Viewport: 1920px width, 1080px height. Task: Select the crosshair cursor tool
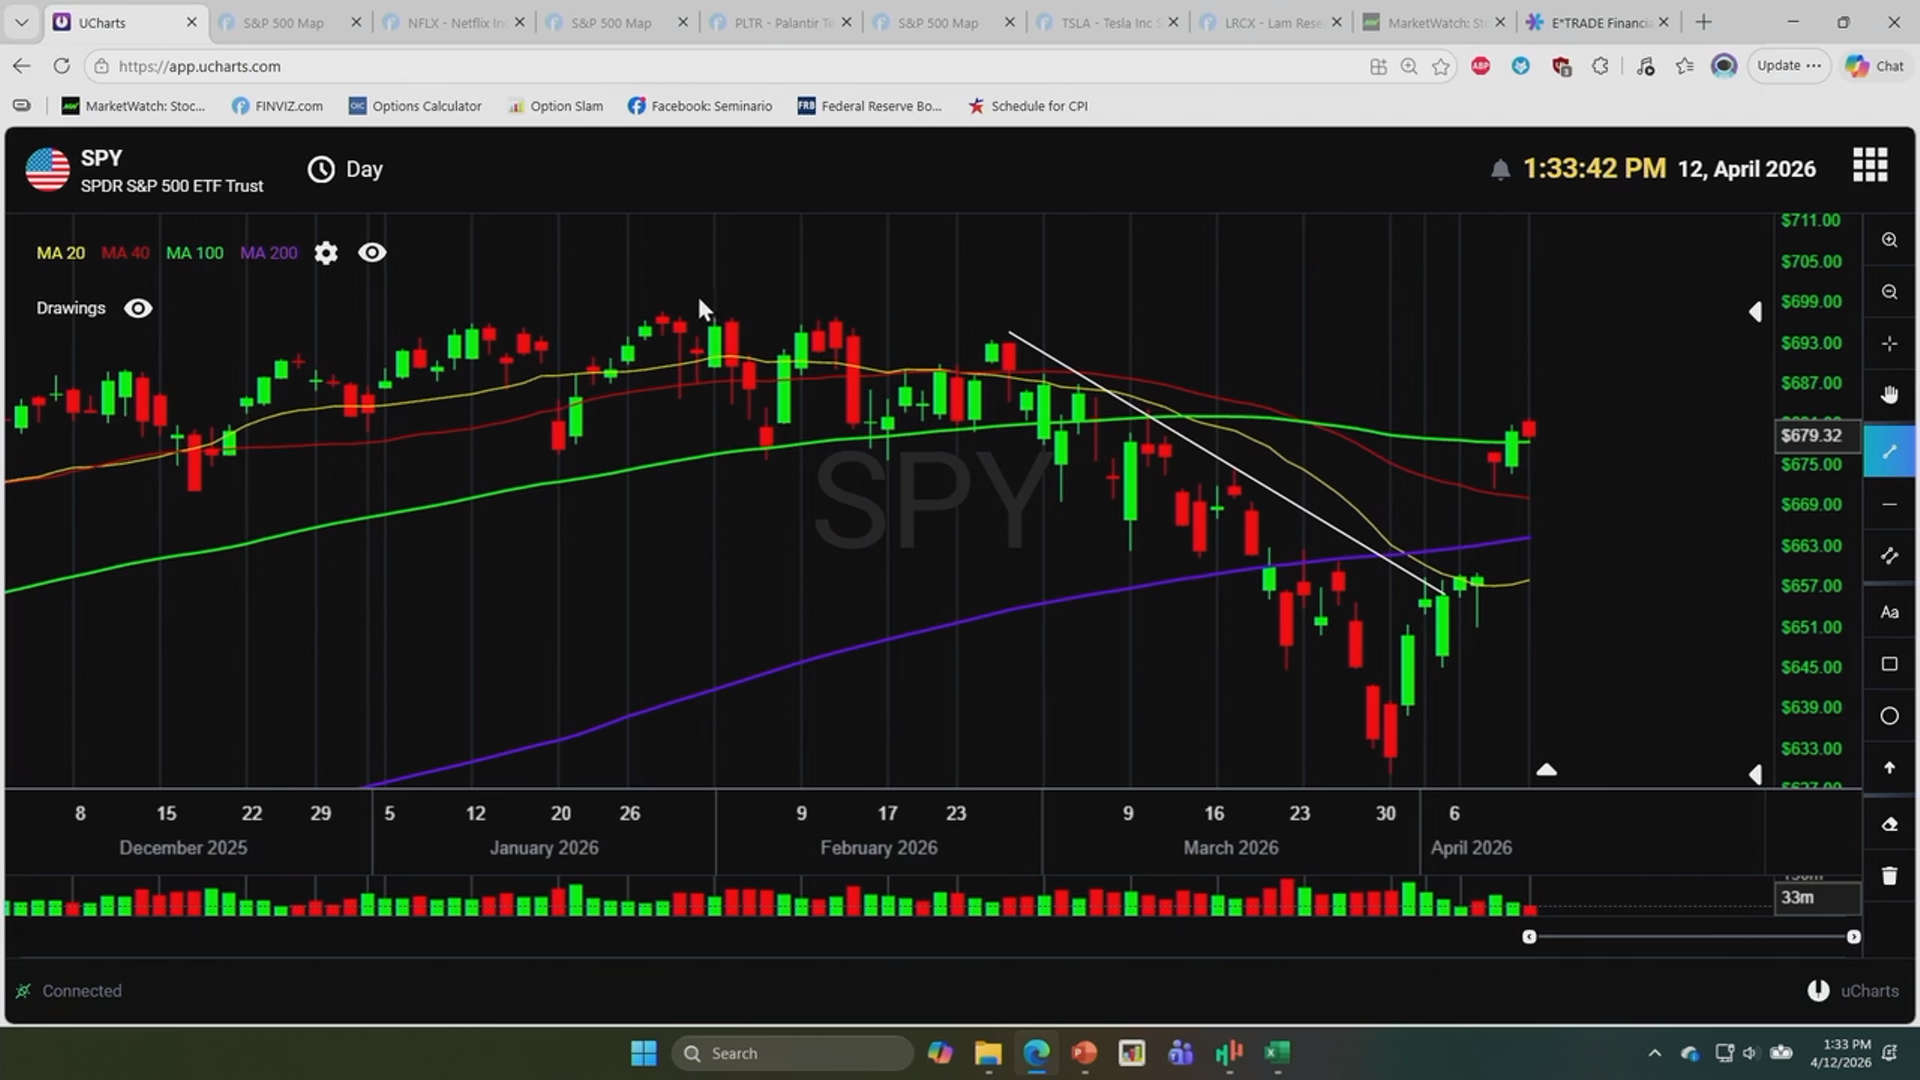tap(1889, 344)
